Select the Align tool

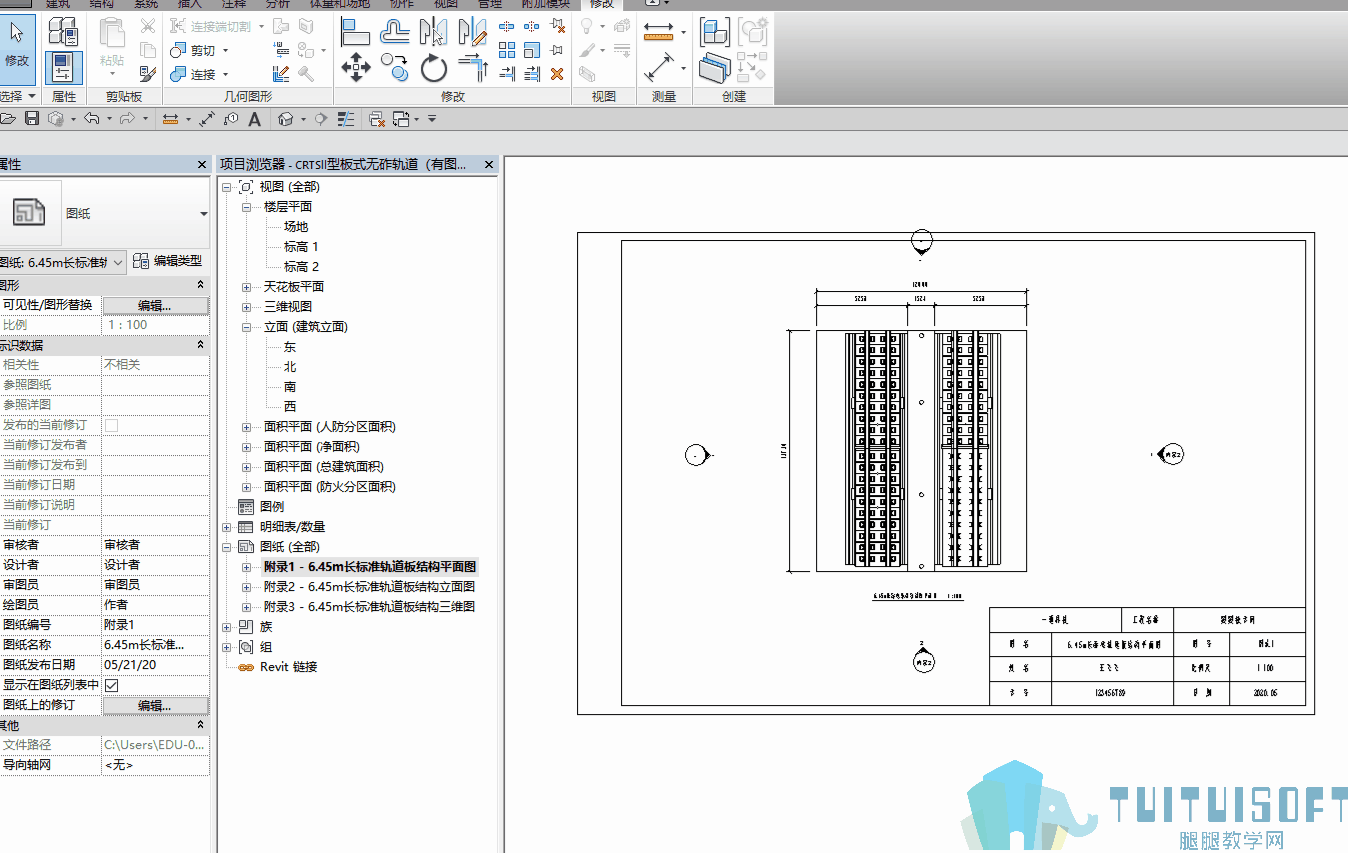pyautogui.click(x=356, y=31)
